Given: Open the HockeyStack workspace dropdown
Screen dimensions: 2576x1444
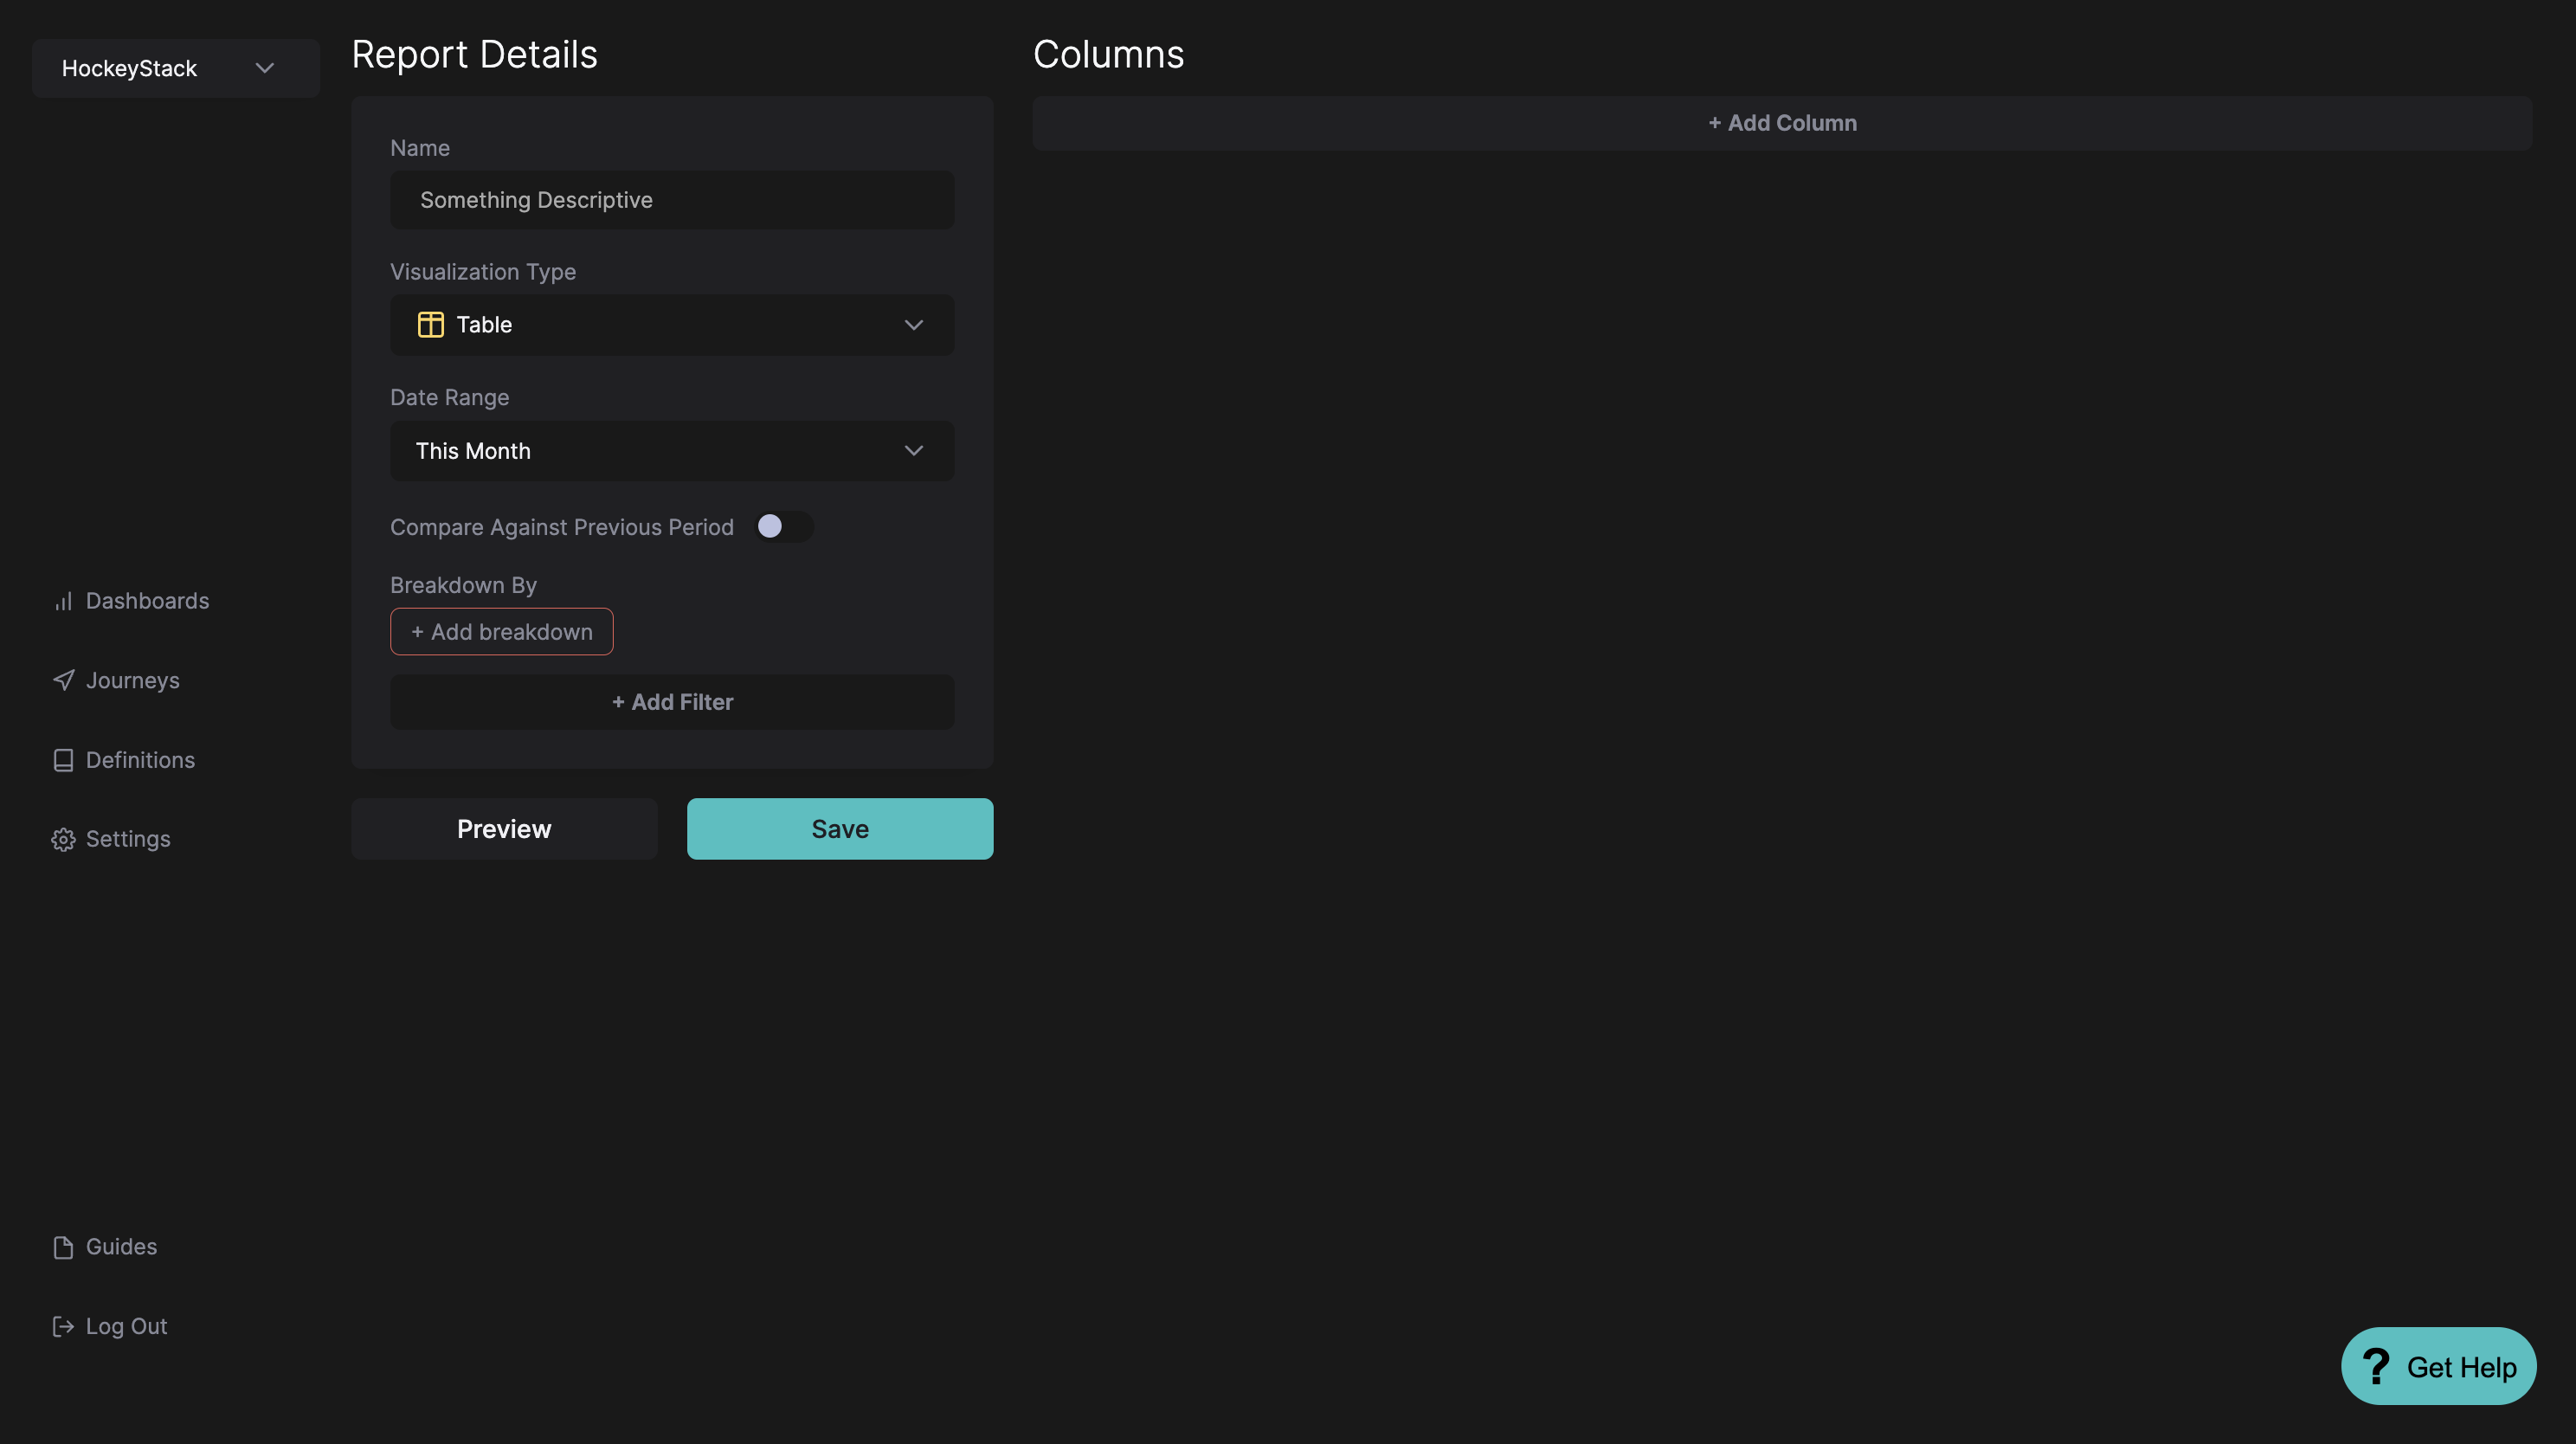Looking at the screenshot, I should (176, 68).
